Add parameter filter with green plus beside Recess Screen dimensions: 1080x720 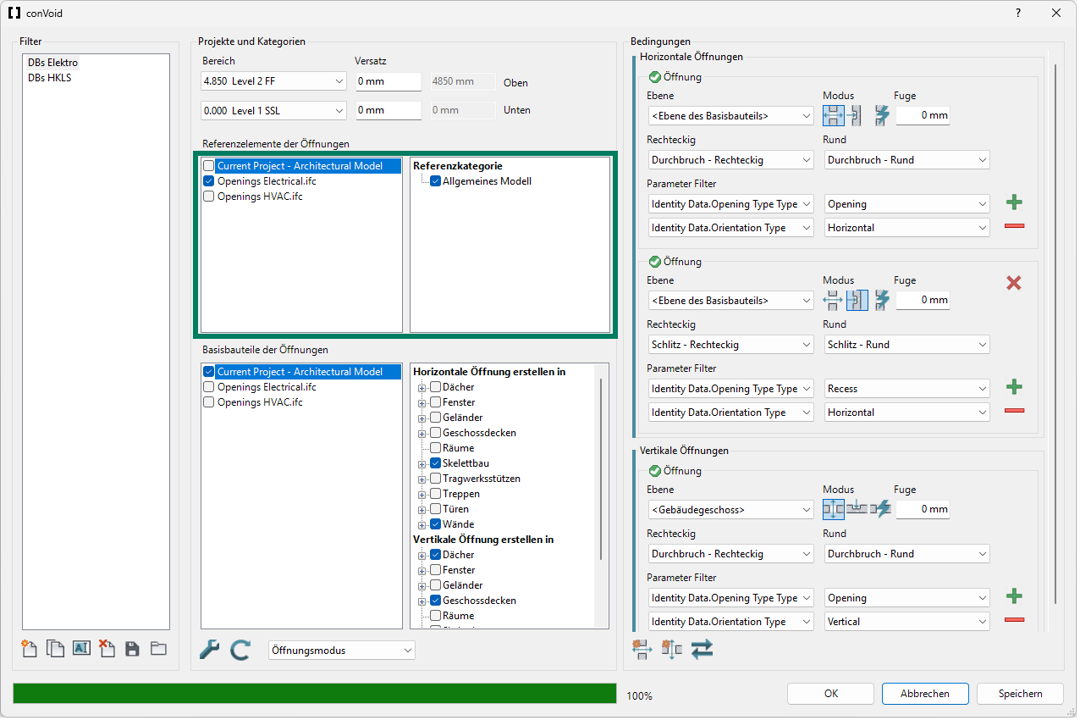(x=1014, y=387)
